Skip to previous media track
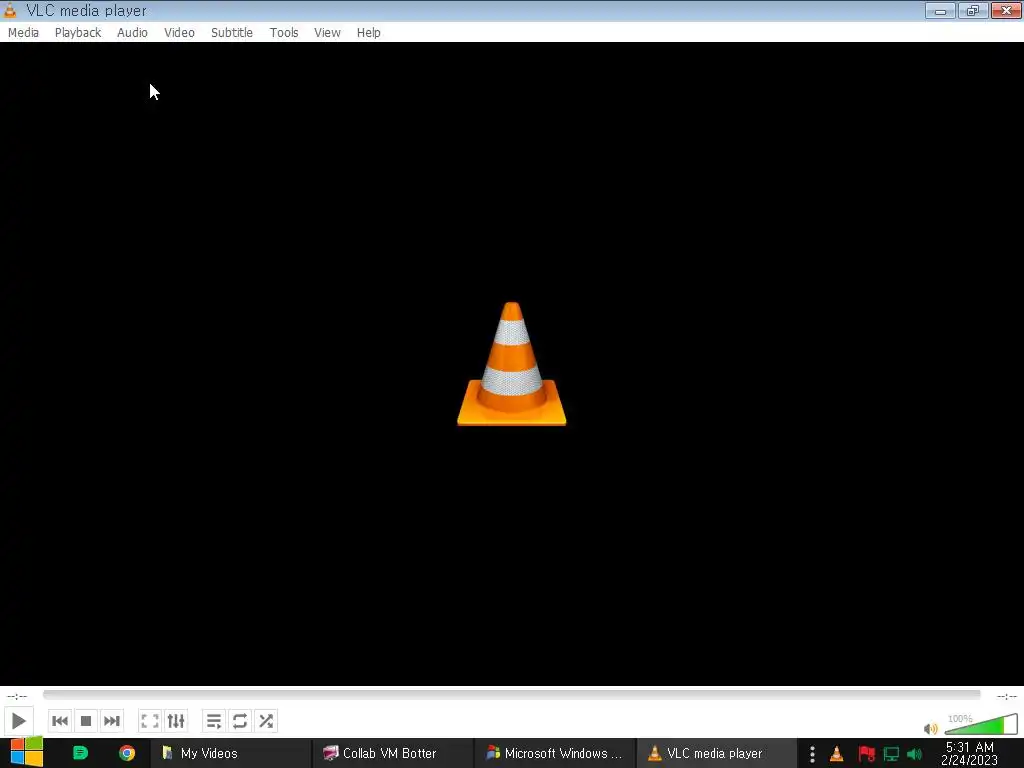 [60, 721]
